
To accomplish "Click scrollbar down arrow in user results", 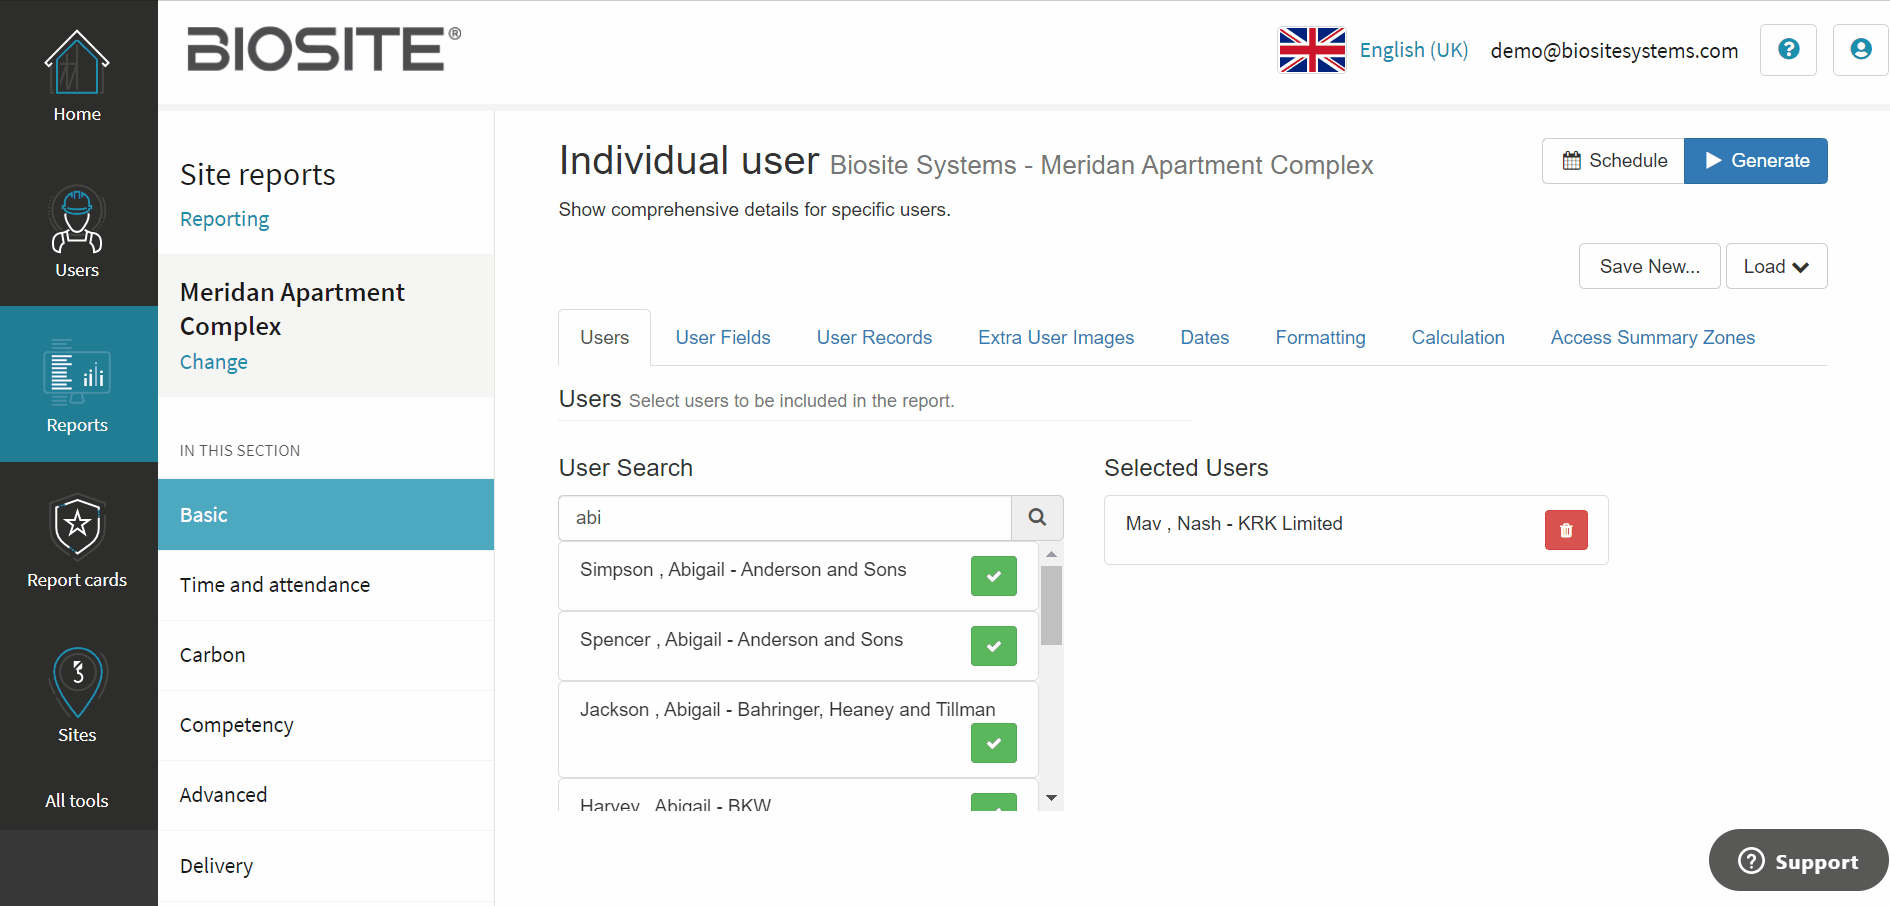I will (1051, 798).
